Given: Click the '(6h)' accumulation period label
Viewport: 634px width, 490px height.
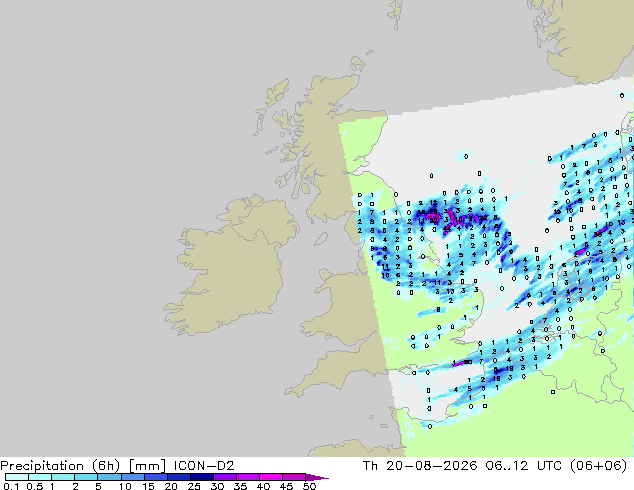Looking at the screenshot, I should click(x=106, y=466).
